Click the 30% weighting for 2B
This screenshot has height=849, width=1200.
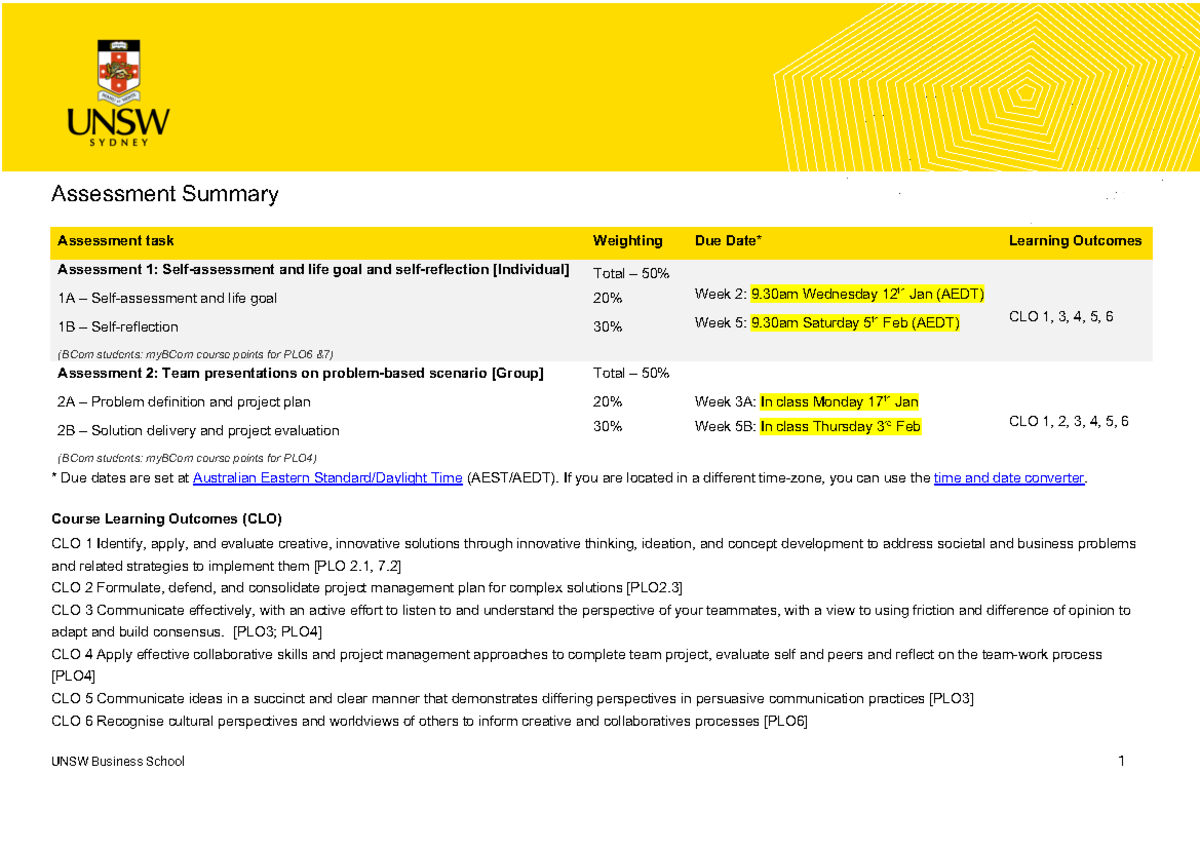607,426
